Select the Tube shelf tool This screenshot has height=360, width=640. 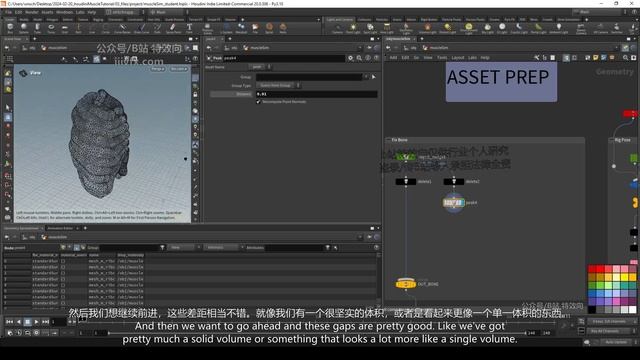[37, 28]
